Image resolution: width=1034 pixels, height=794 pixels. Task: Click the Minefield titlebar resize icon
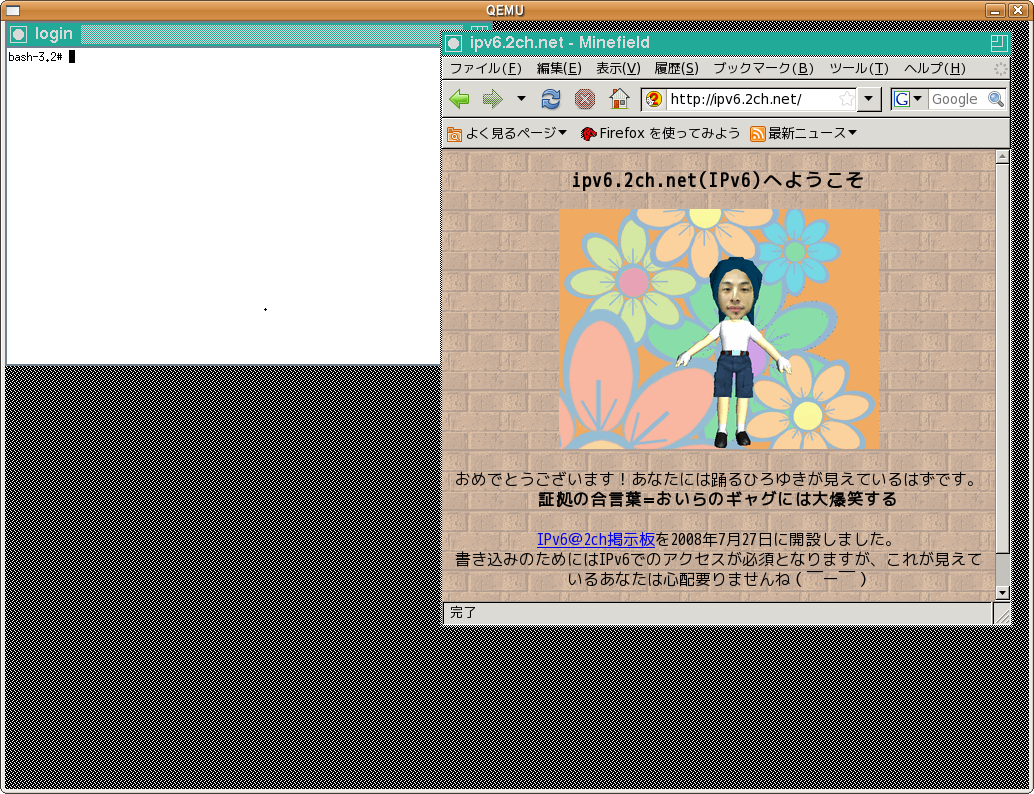click(998, 44)
